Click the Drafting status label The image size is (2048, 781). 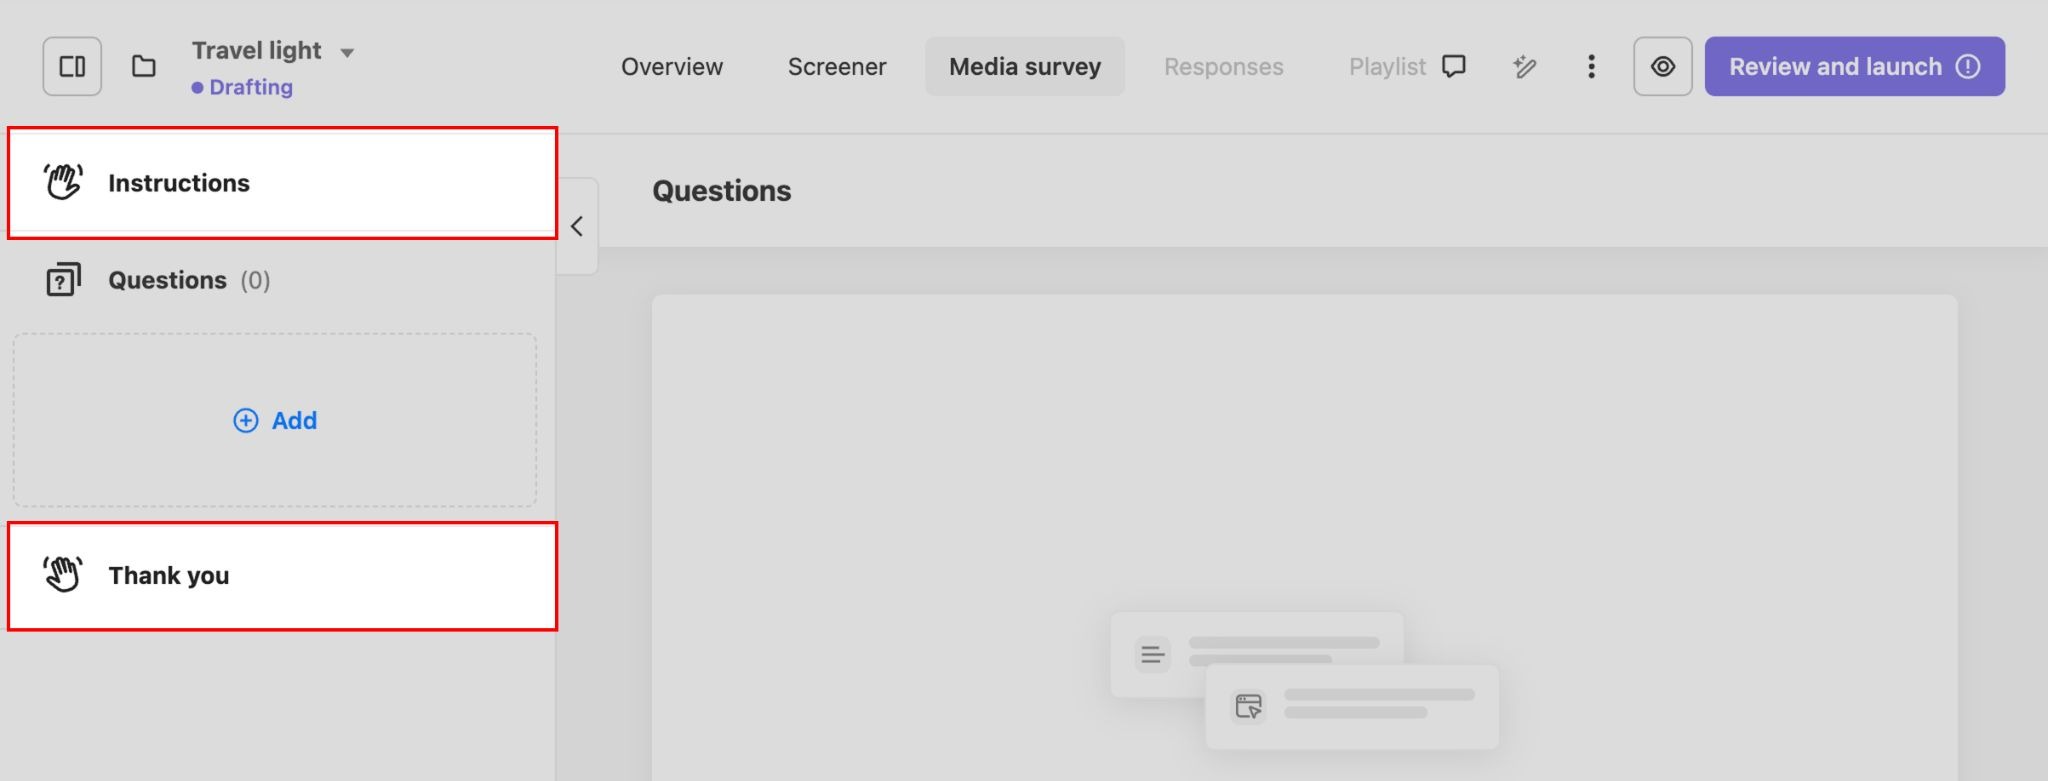click(x=250, y=87)
